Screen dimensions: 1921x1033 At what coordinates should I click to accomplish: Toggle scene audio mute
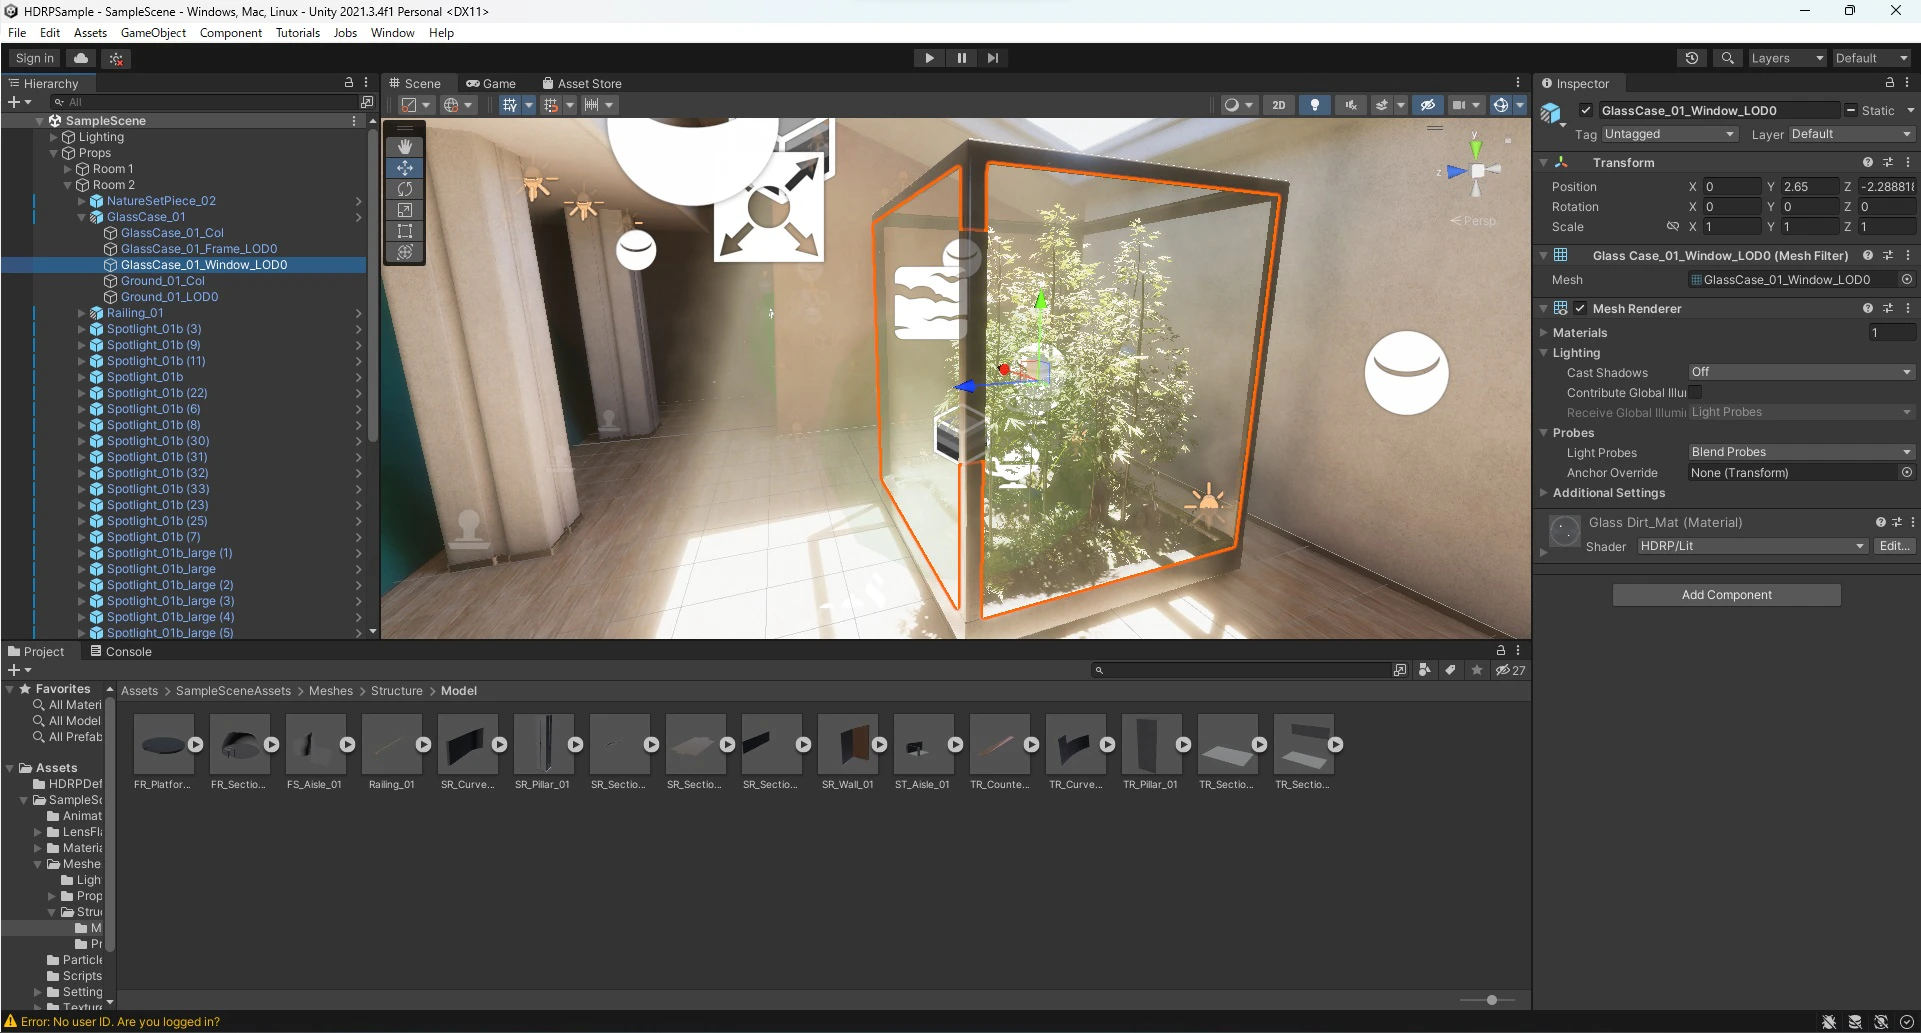click(1351, 105)
